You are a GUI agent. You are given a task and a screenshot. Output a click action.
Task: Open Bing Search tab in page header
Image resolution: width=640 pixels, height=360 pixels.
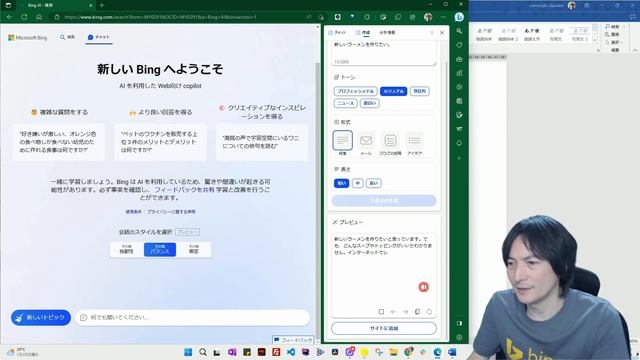coord(67,37)
